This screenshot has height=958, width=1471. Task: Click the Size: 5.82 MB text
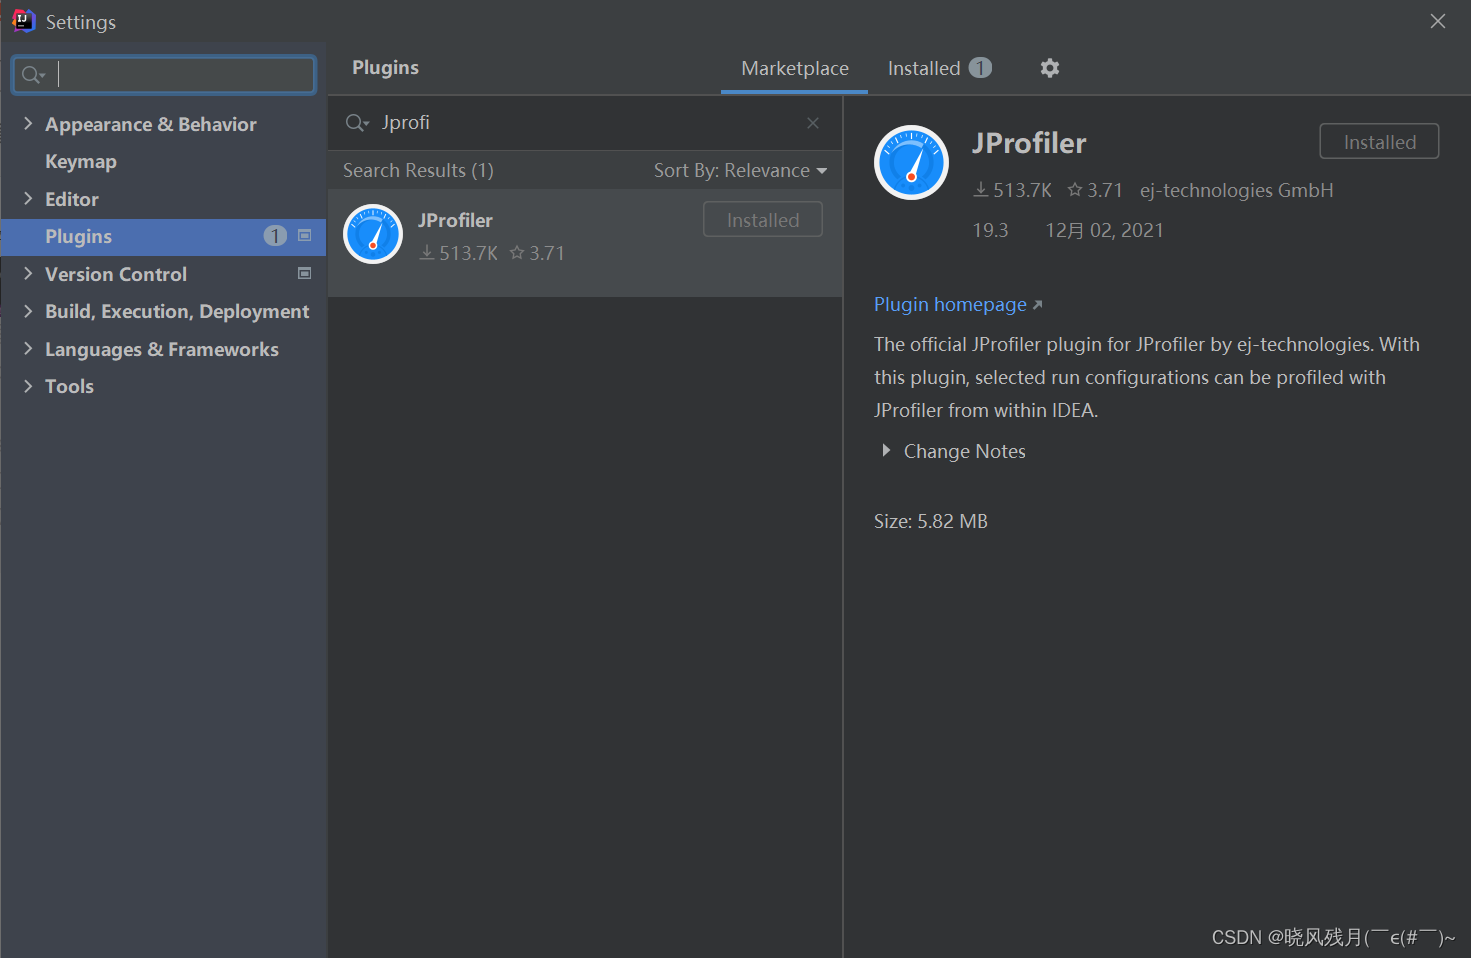[x=931, y=521]
